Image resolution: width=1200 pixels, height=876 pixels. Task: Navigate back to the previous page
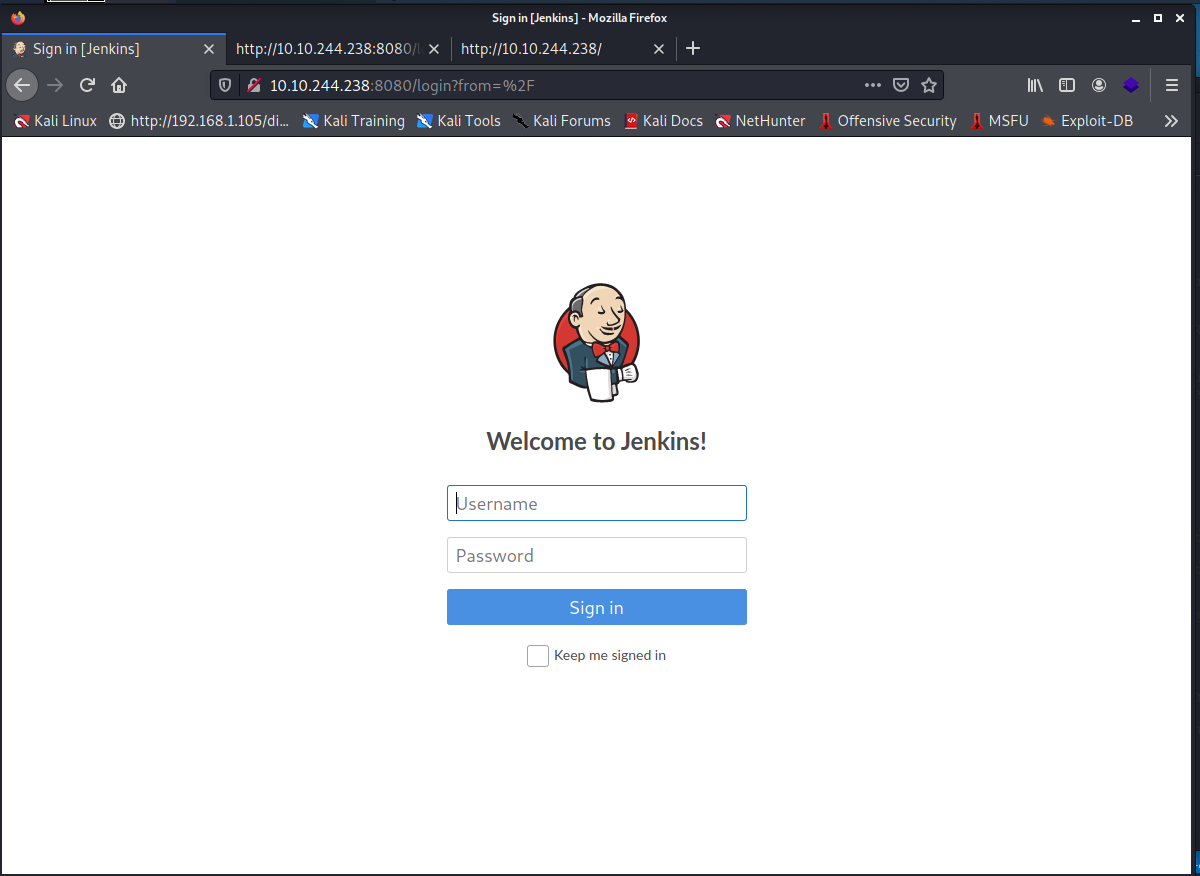[22, 85]
